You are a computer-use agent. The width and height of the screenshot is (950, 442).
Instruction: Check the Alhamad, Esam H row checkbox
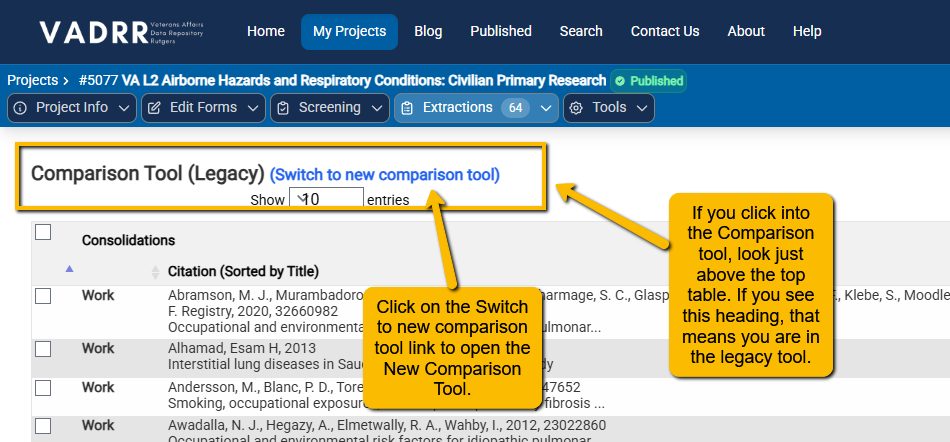pos(43,349)
